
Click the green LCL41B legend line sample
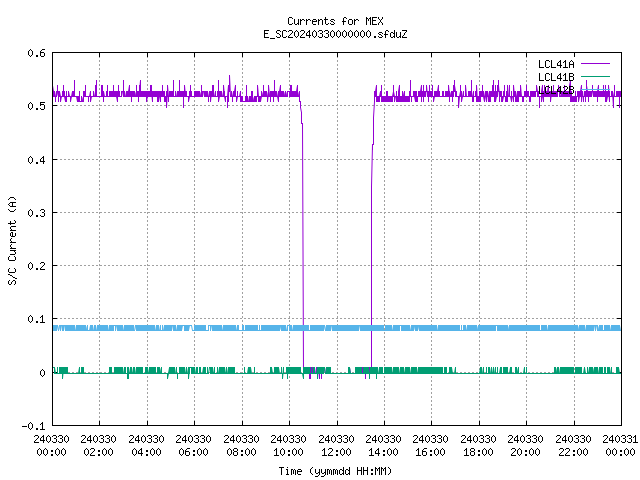coord(595,76)
